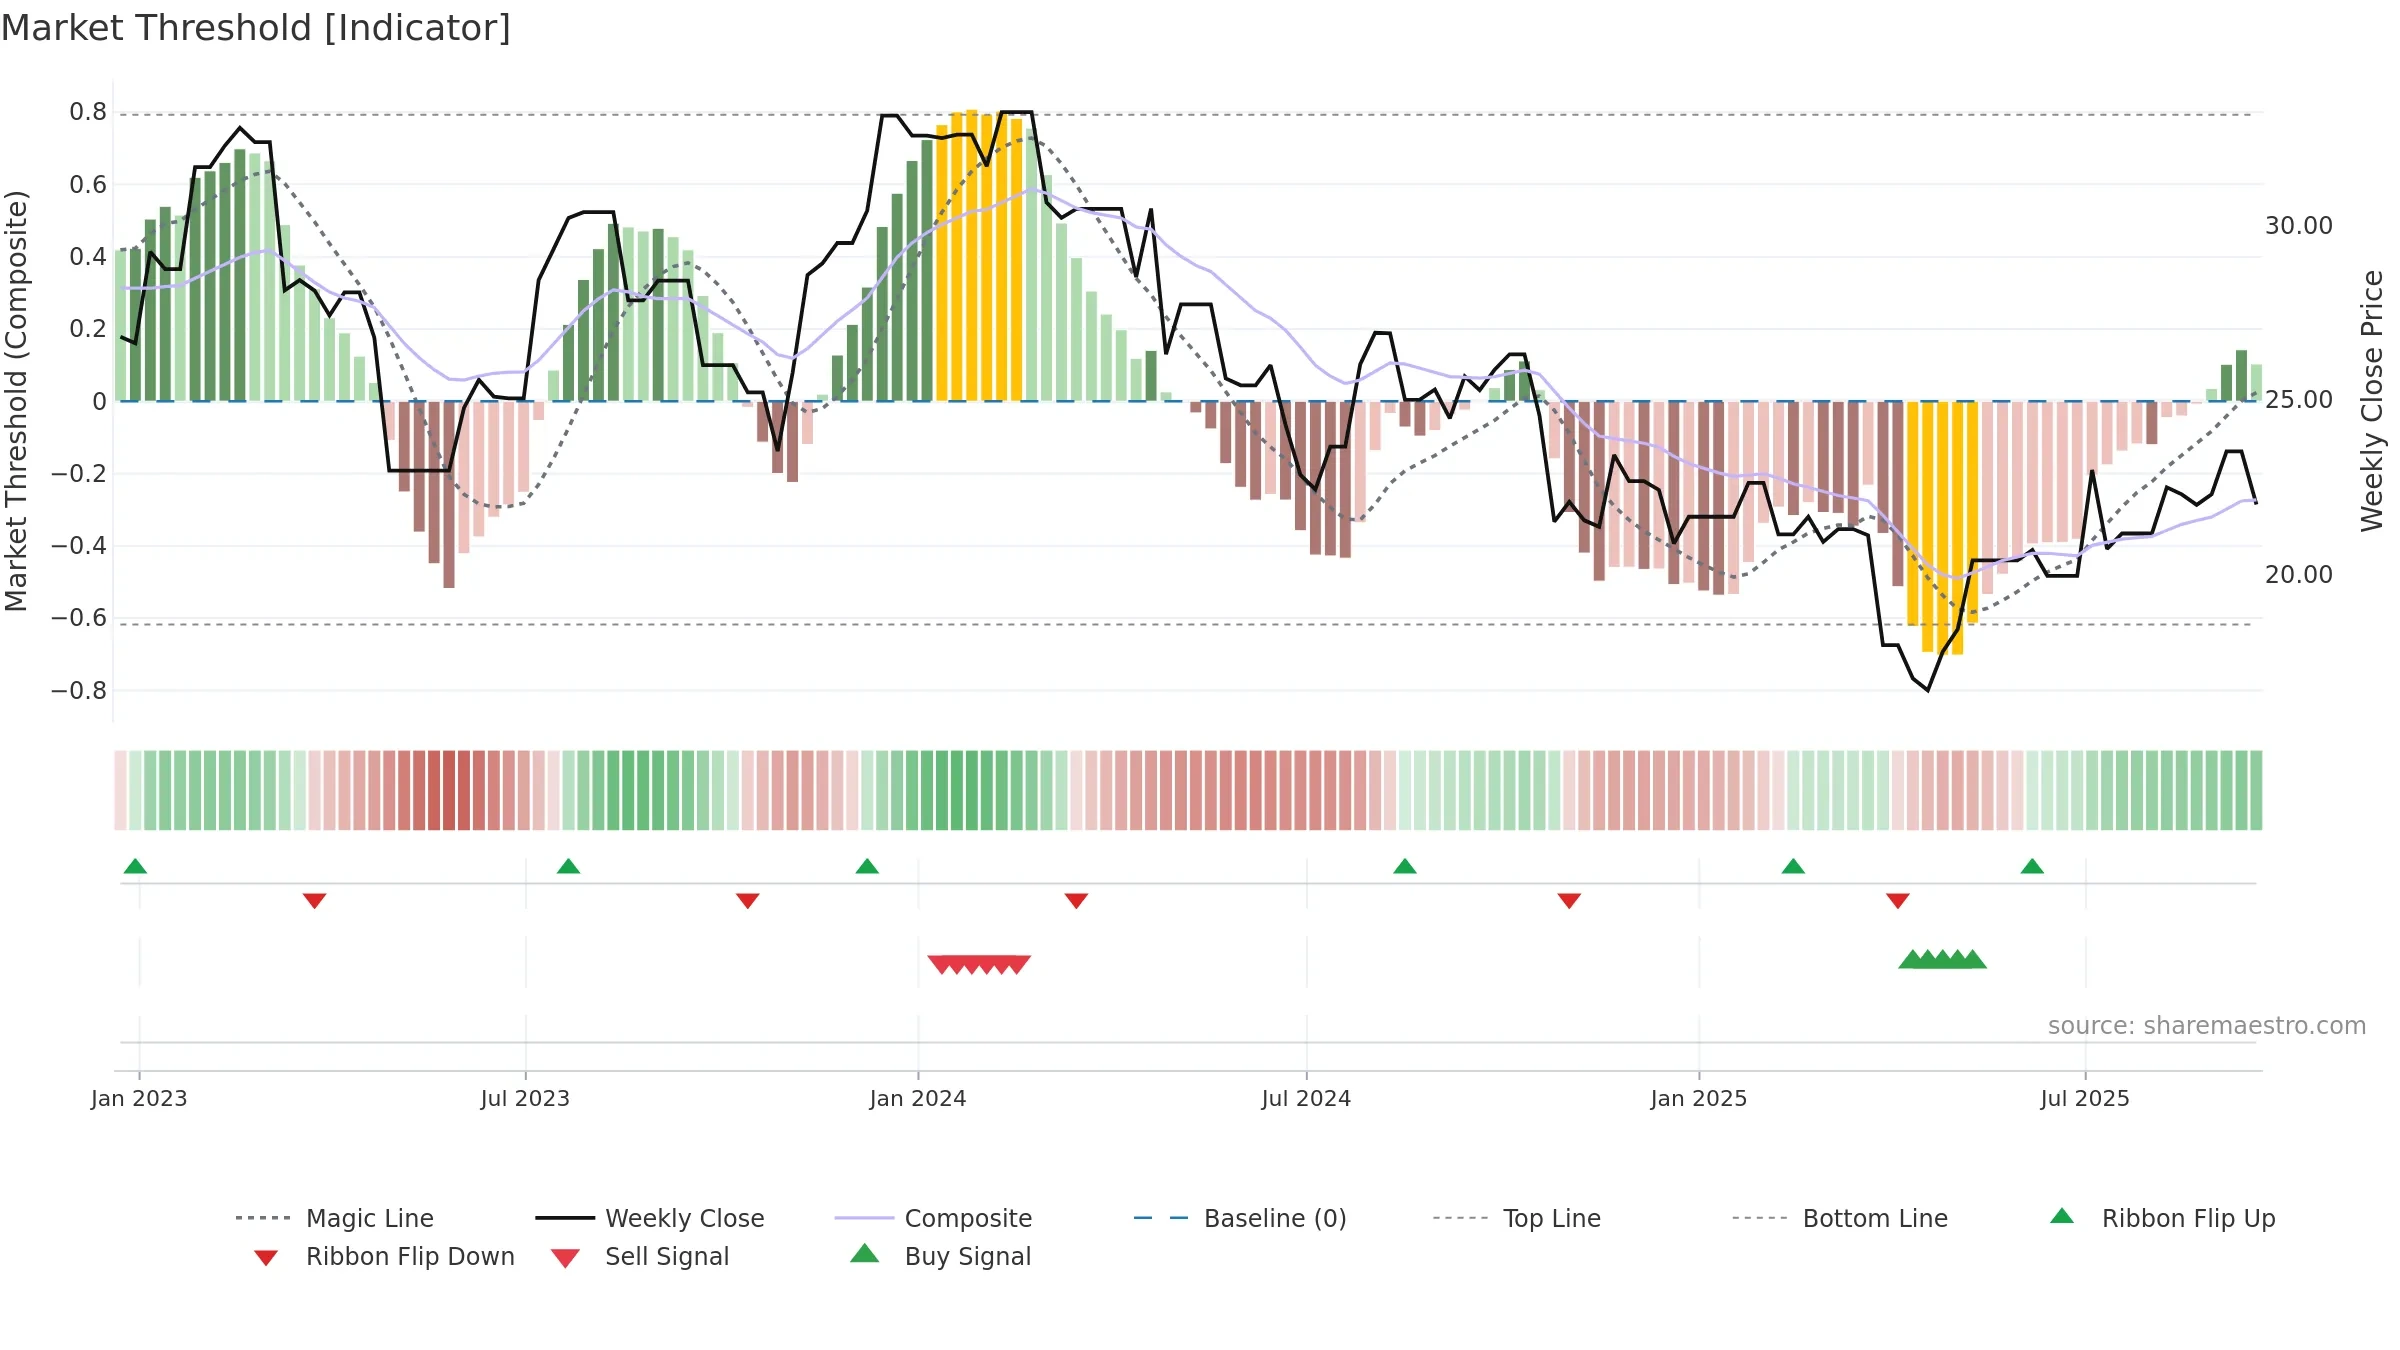Click the first red sell signal marker after Jan 2024
2400x1350 pixels.
click(940, 964)
